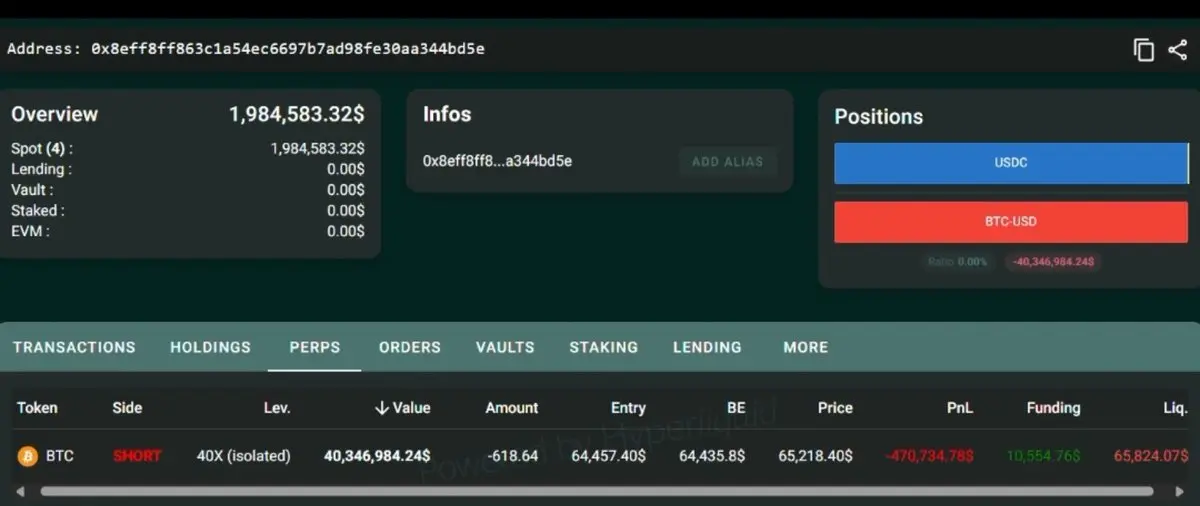1200x506 pixels.
Task: Click the Staked row in Overview
Action: coord(188,211)
